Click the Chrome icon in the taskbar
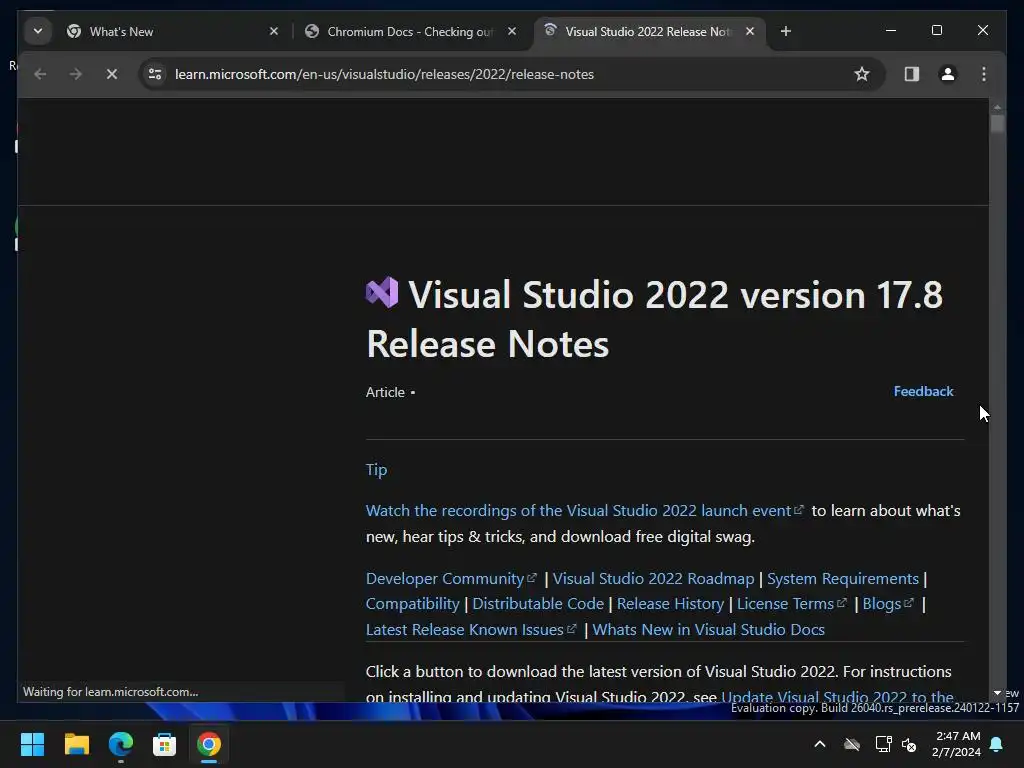This screenshot has height=768, width=1024. click(209, 744)
